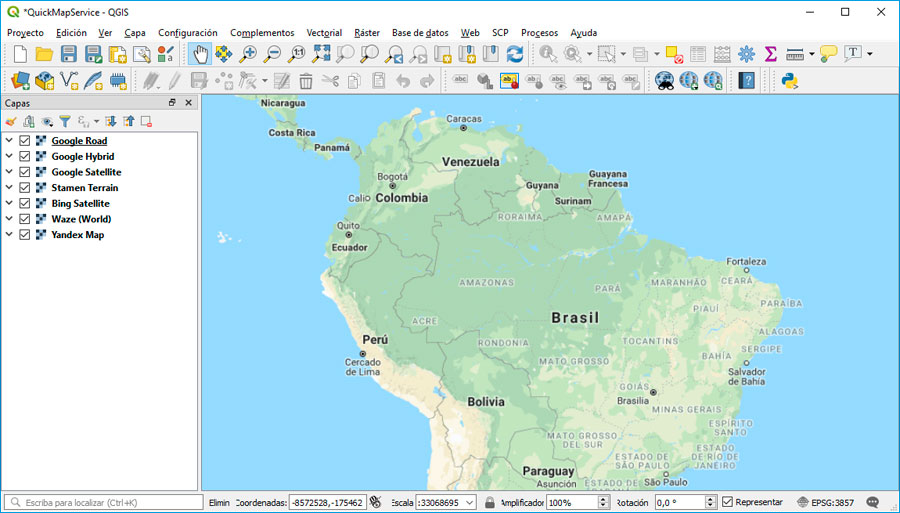The image size is (900, 513).
Task: Toggle the scale lock padlock icon
Action: pos(489,502)
